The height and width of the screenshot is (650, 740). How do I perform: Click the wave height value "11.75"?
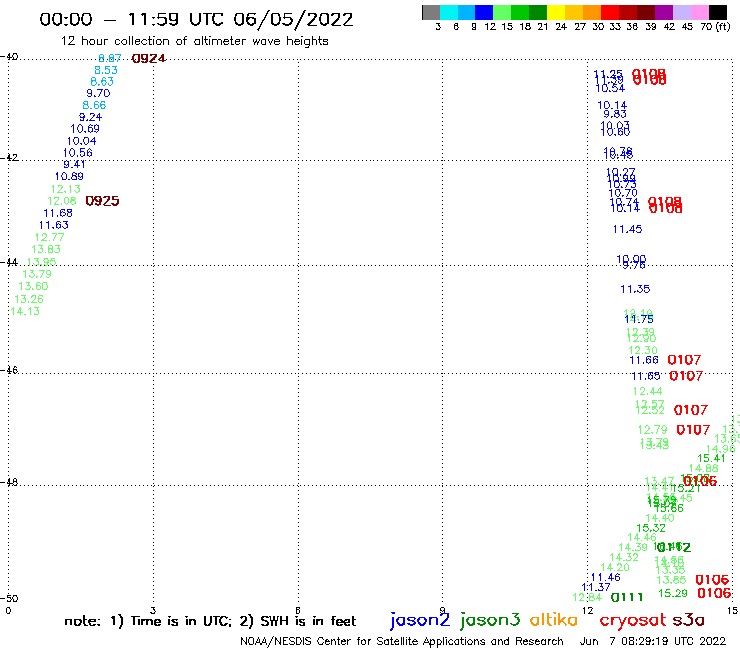click(639, 320)
